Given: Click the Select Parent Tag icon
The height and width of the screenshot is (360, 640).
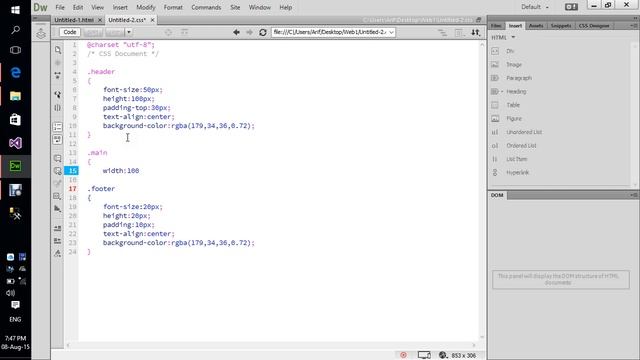Looking at the screenshot, I should click(x=58, y=94).
